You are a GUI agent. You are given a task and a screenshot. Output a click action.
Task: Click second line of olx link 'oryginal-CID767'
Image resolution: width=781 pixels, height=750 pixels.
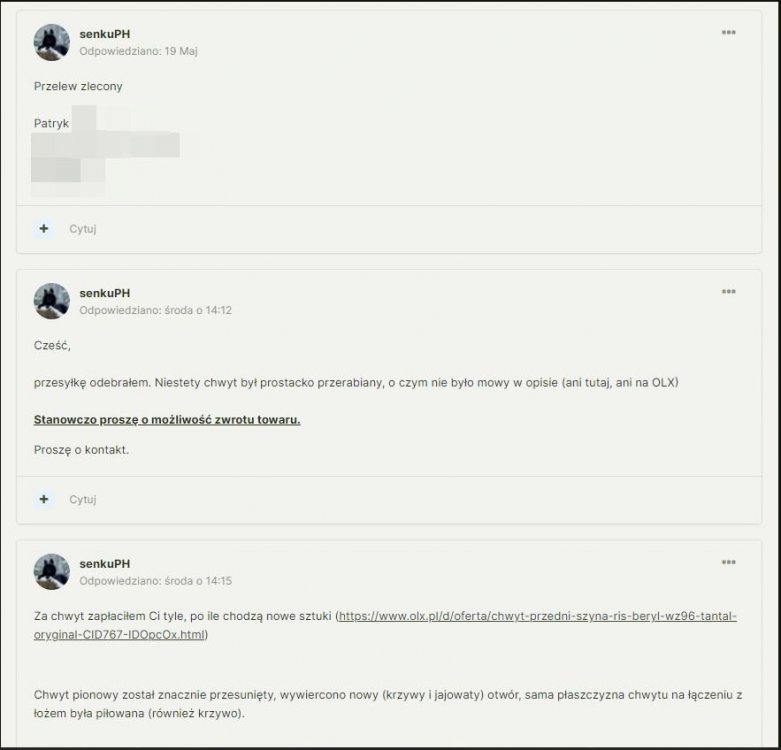coord(120,635)
